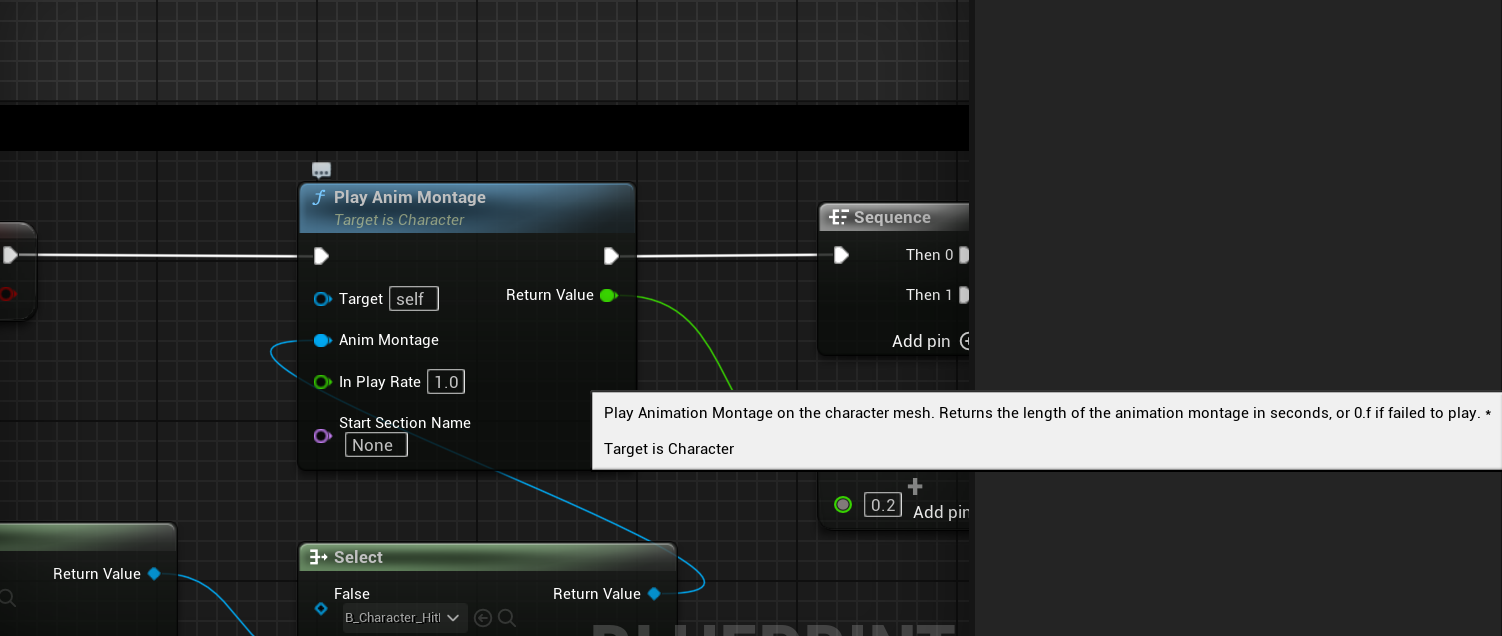
Task: Click the Play Anim Montage exec input pin
Action: 321,256
